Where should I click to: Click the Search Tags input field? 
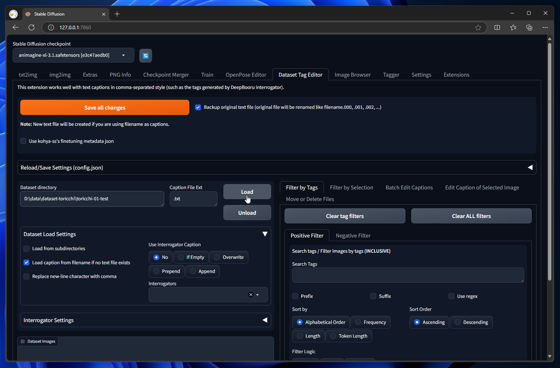(408, 275)
